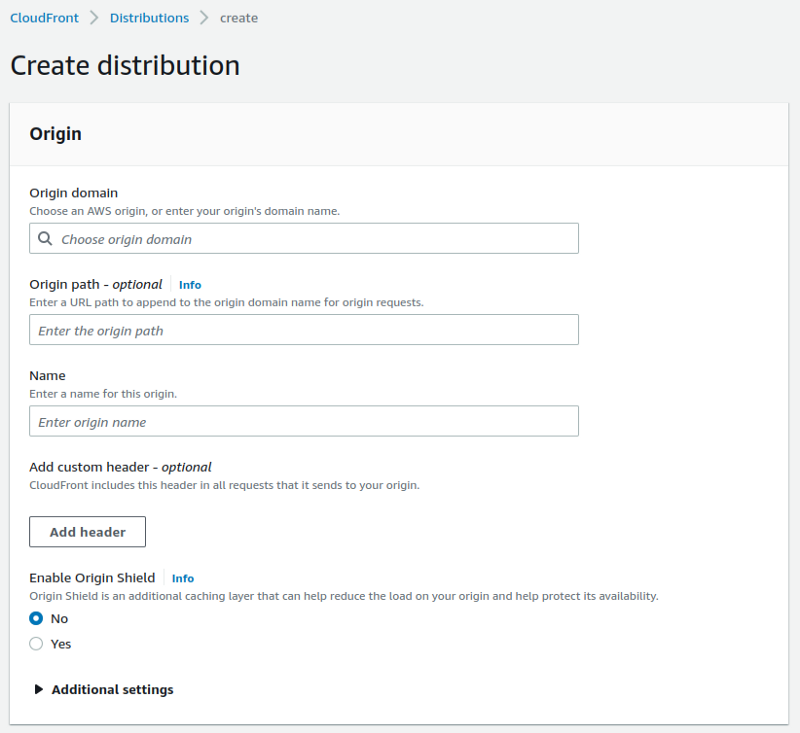The height and width of the screenshot is (733, 800).
Task: Click the create breadcrumb item
Action: pyautogui.click(x=239, y=18)
